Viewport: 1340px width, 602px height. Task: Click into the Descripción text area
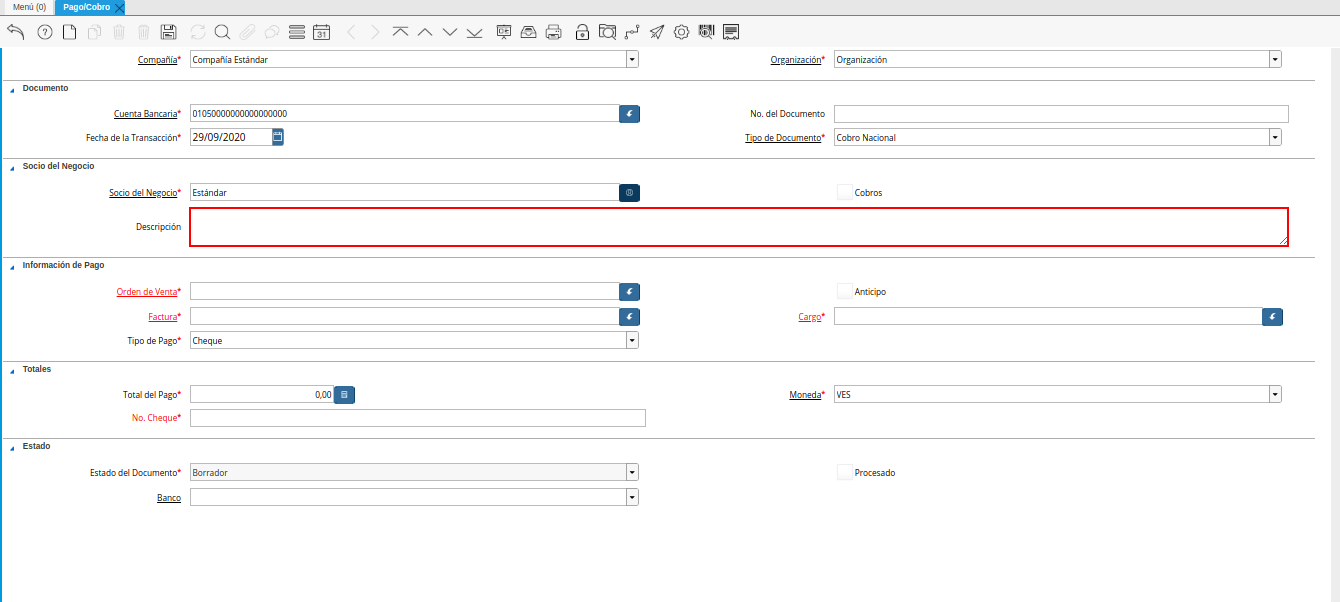tap(738, 227)
